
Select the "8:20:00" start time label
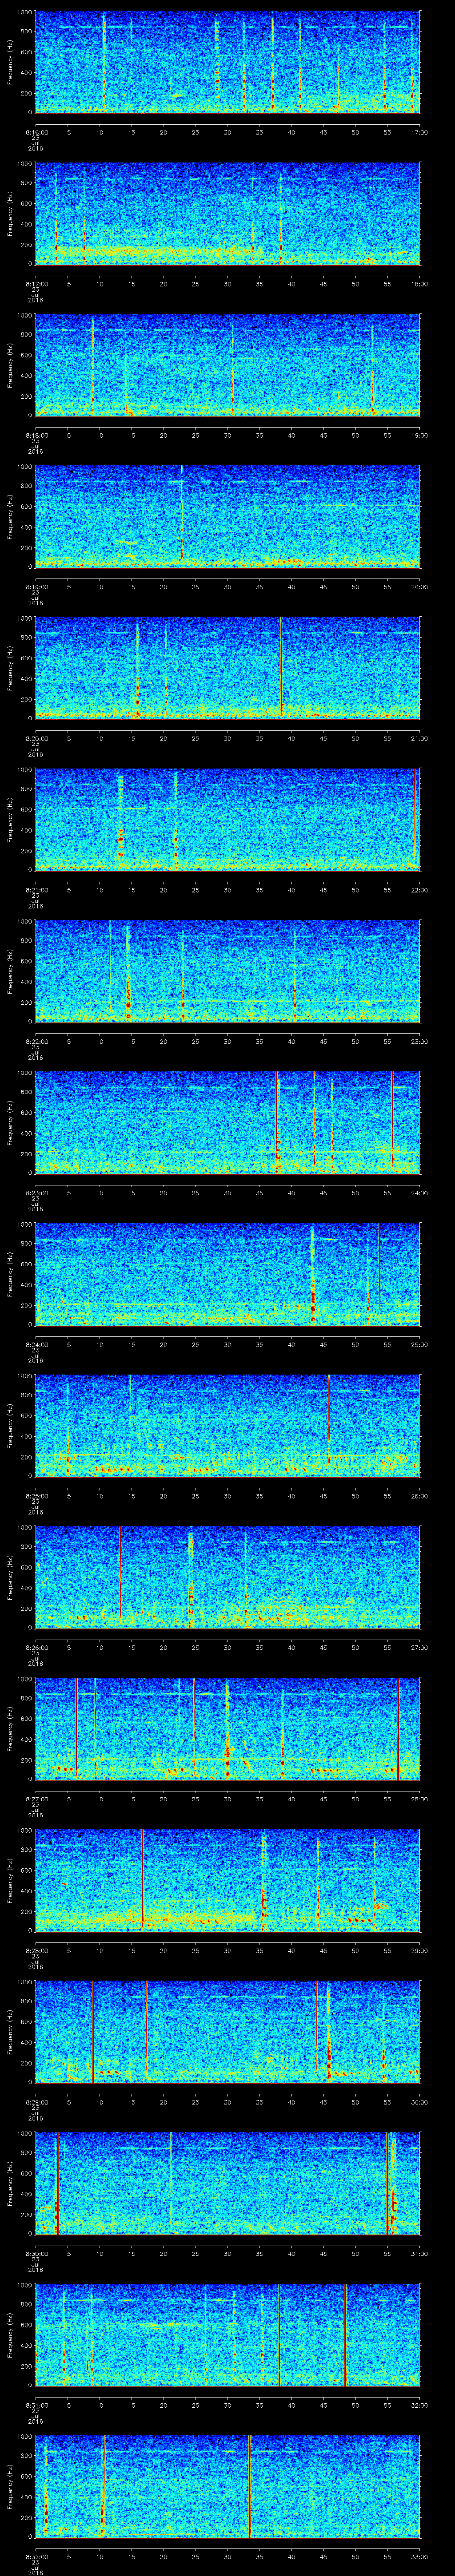tap(36, 738)
